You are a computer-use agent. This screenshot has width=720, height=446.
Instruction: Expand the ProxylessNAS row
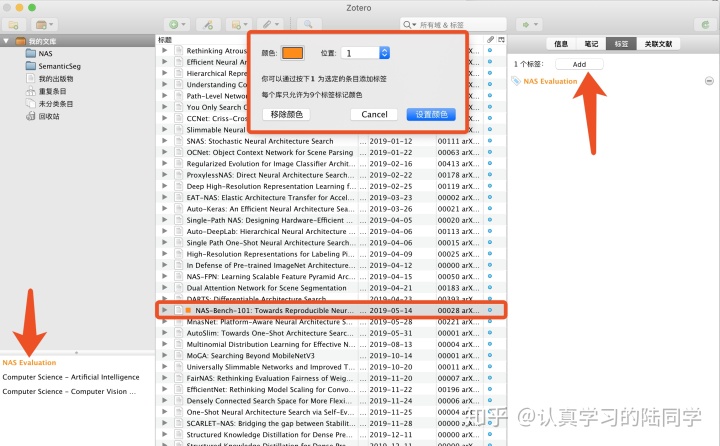(164, 175)
